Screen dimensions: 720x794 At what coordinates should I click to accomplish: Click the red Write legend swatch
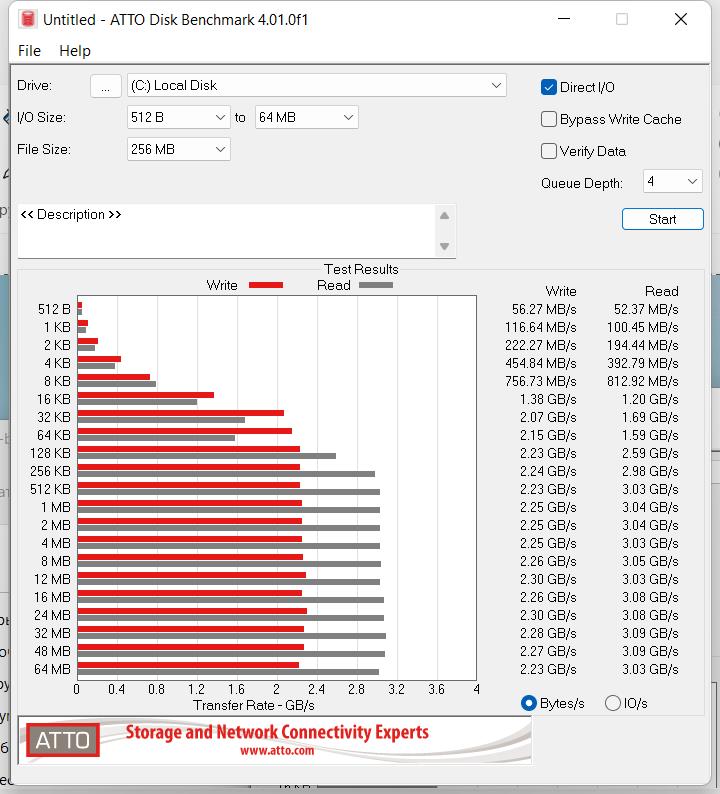pyautogui.click(x=266, y=285)
